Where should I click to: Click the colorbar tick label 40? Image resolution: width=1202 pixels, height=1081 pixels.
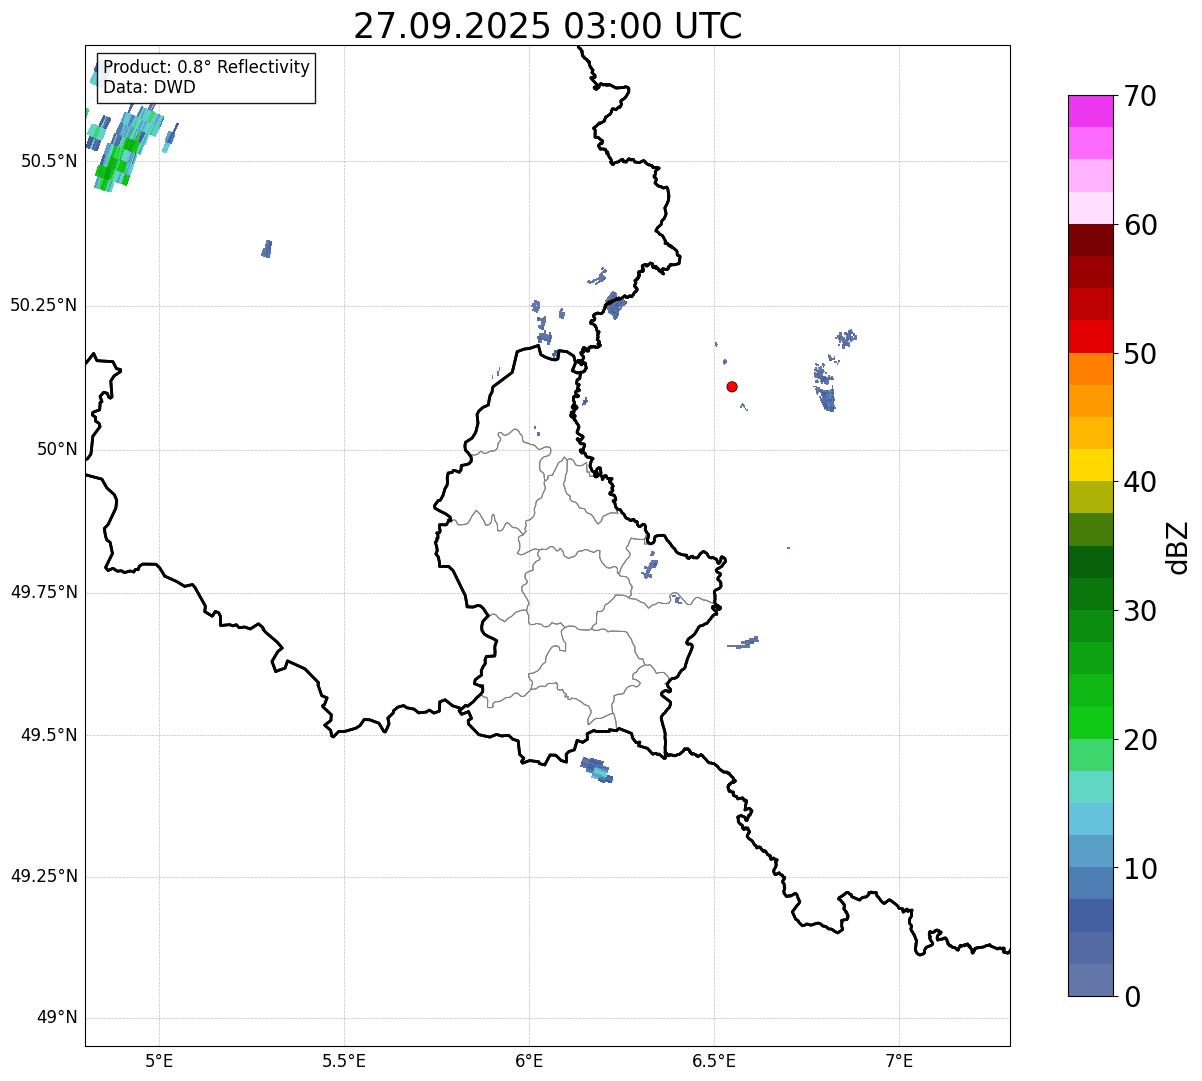(x=1139, y=482)
